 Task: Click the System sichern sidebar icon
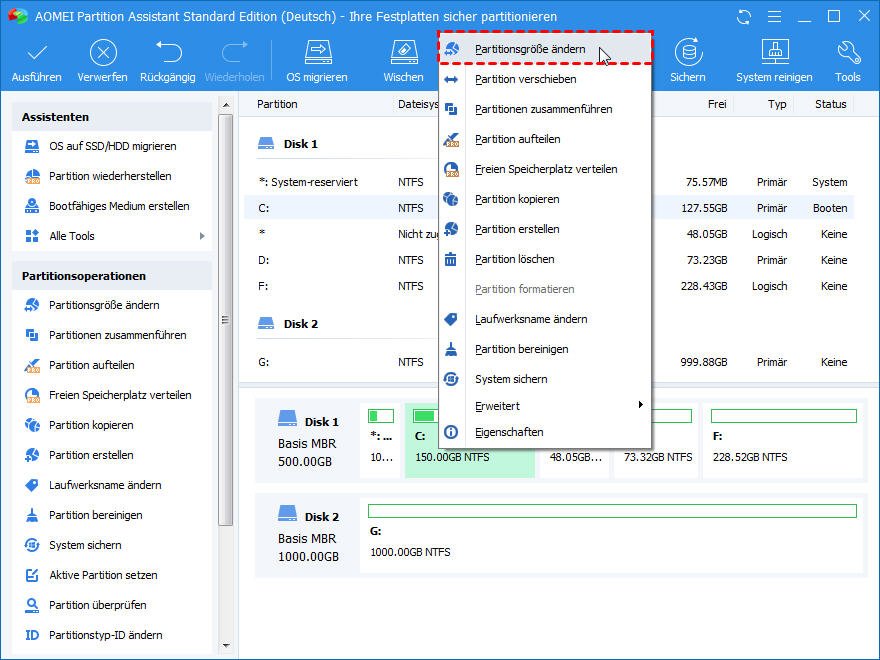click(x=32, y=545)
